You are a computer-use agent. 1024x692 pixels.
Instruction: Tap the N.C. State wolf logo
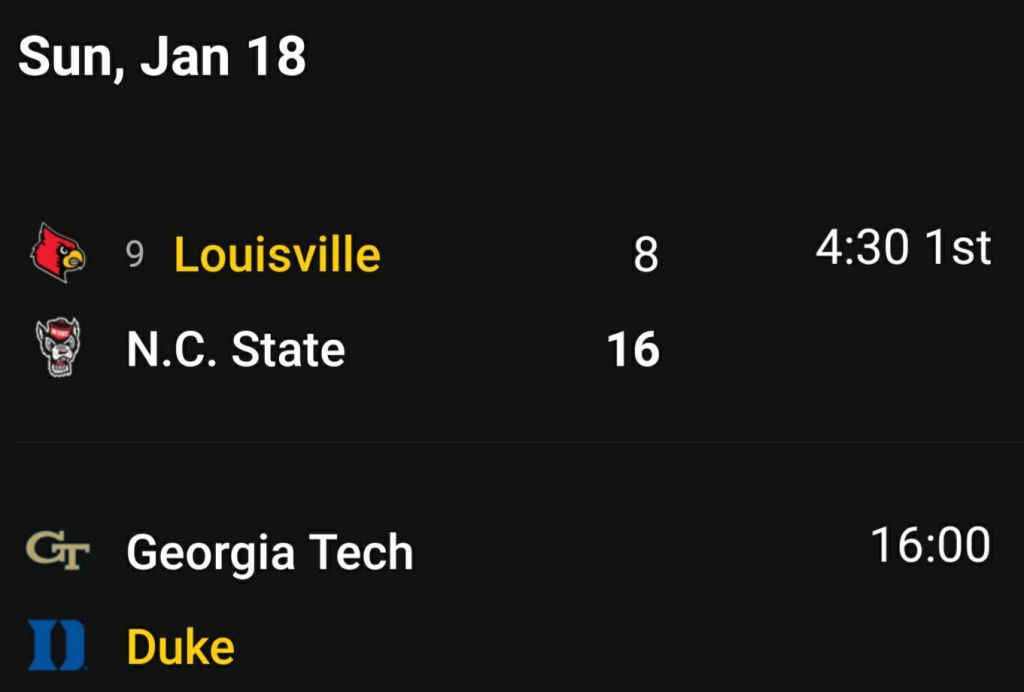57,347
